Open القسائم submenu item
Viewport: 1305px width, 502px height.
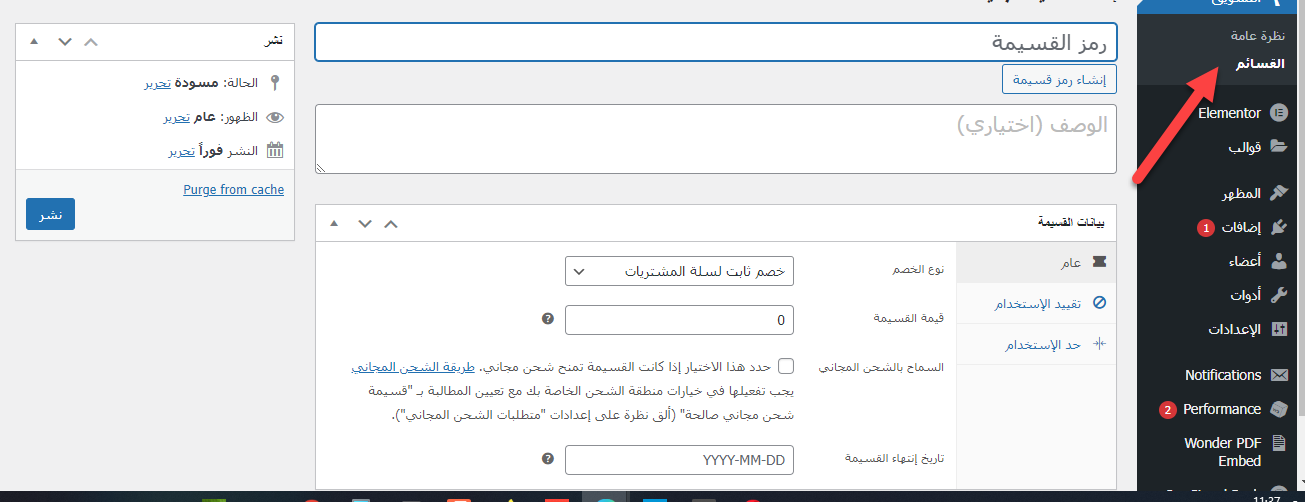[x=1260, y=63]
